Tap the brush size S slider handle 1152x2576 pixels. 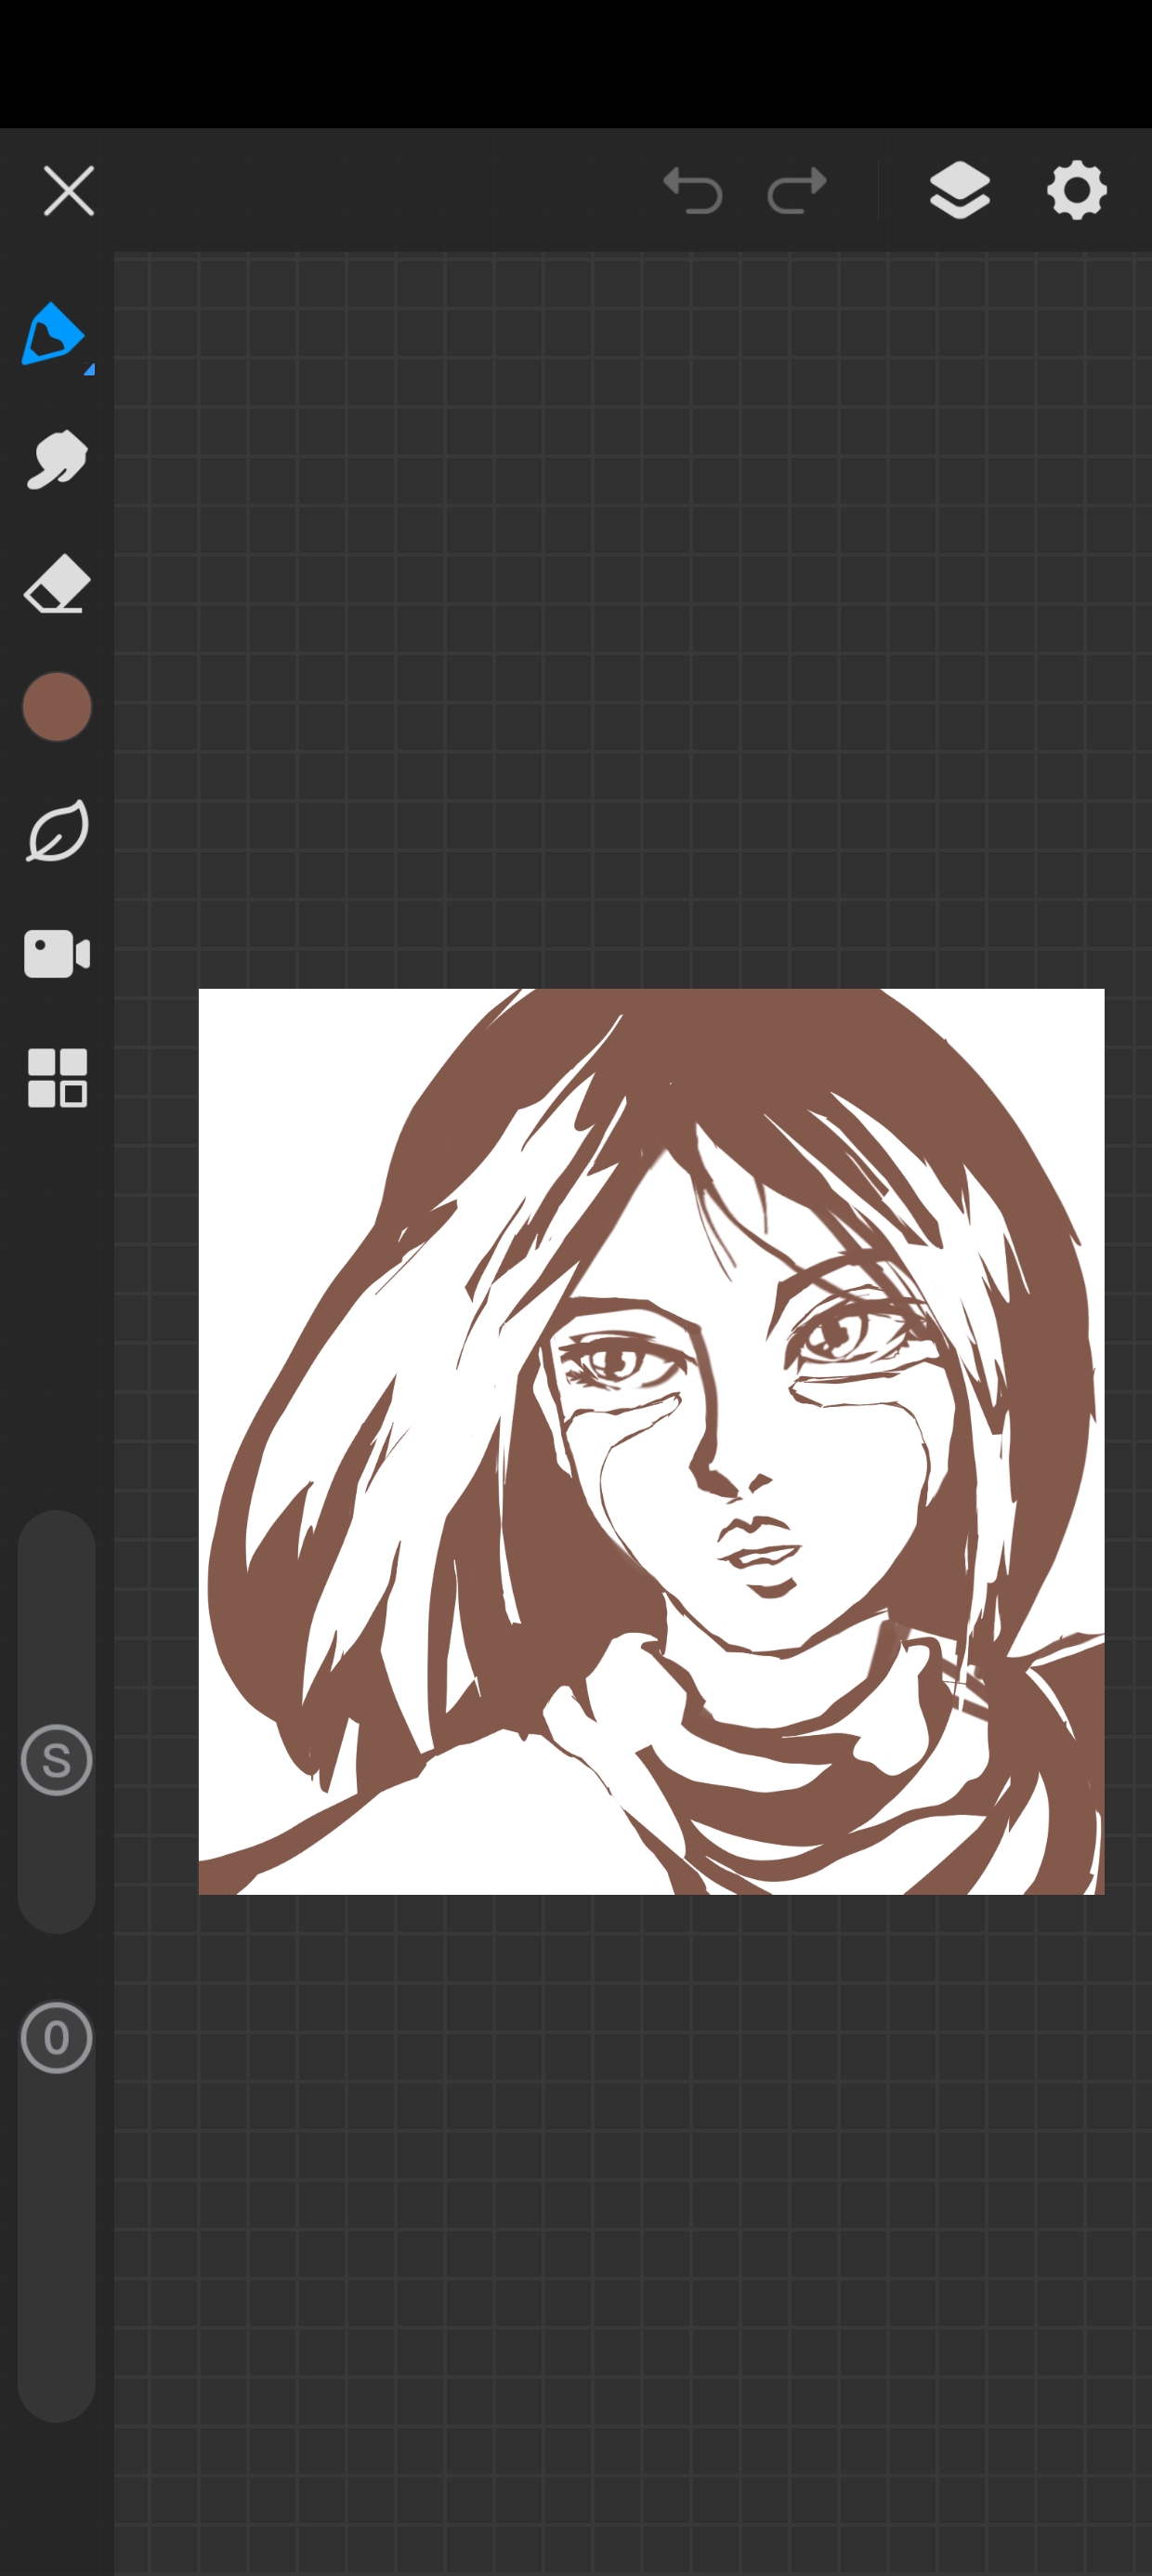[x=57, y=1760]
